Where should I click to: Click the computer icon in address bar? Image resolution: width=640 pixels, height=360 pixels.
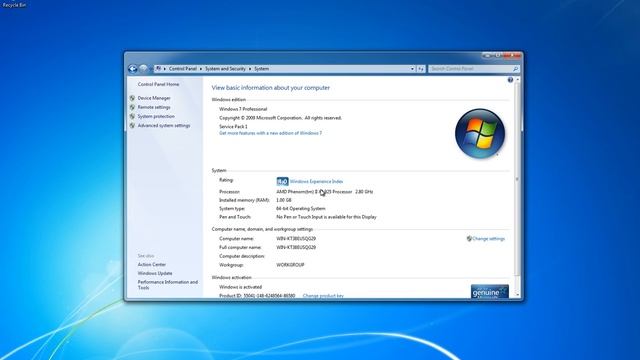click(x=158, y=69)
